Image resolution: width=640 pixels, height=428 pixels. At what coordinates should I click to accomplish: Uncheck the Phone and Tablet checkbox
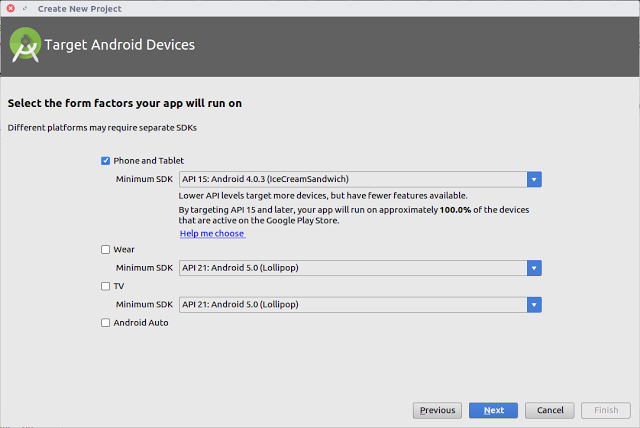point(105,160)
